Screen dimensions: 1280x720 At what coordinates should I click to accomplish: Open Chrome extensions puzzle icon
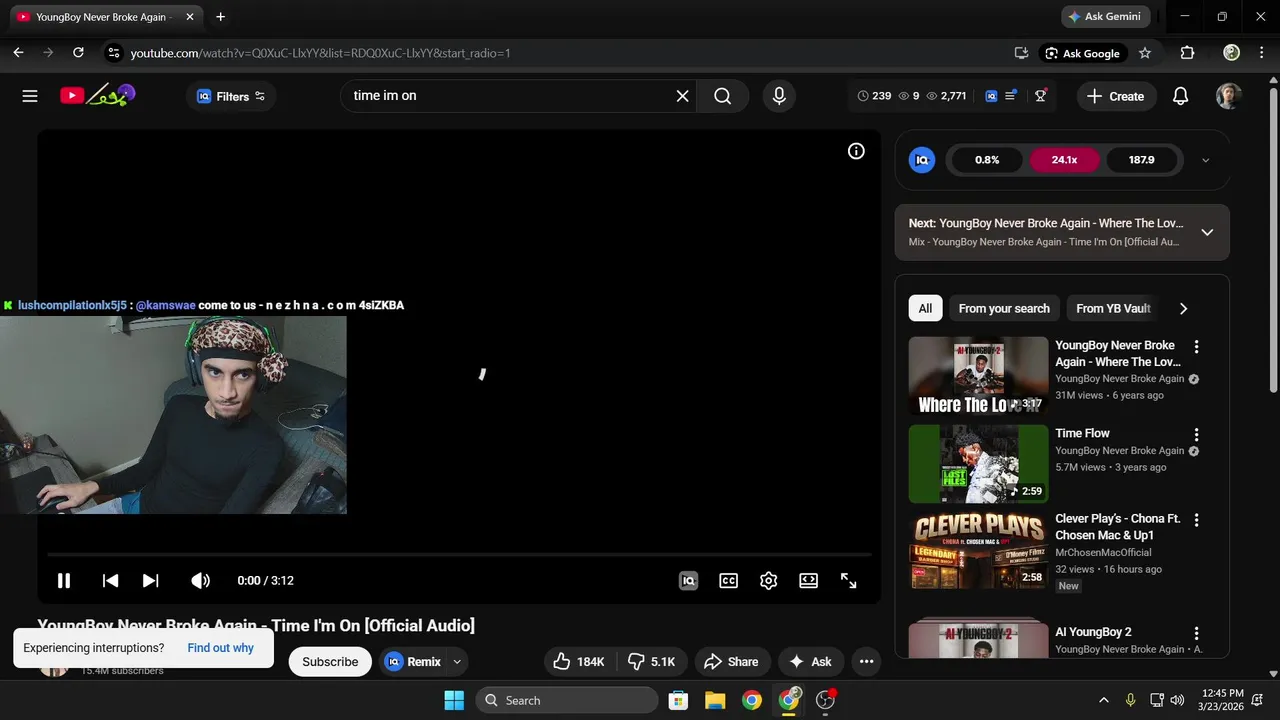tap(1187, 53)
